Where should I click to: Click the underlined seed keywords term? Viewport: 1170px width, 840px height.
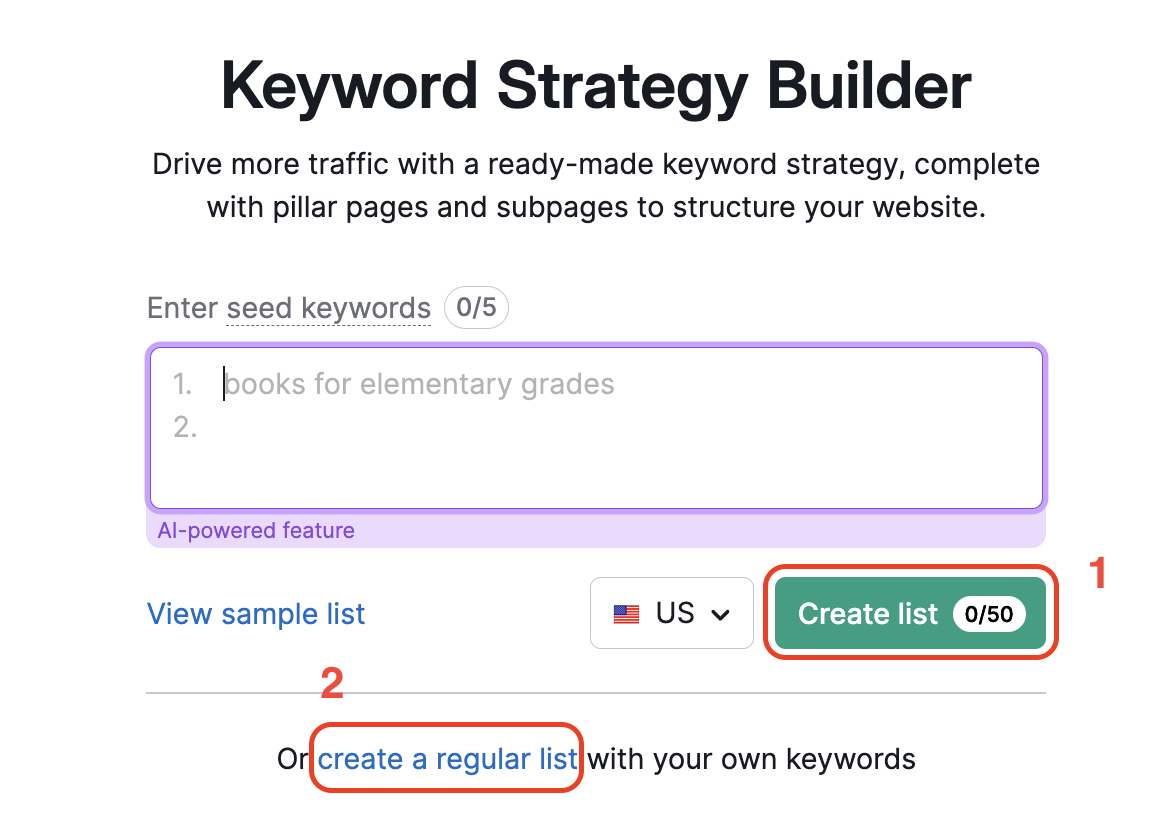coord(328,308)
